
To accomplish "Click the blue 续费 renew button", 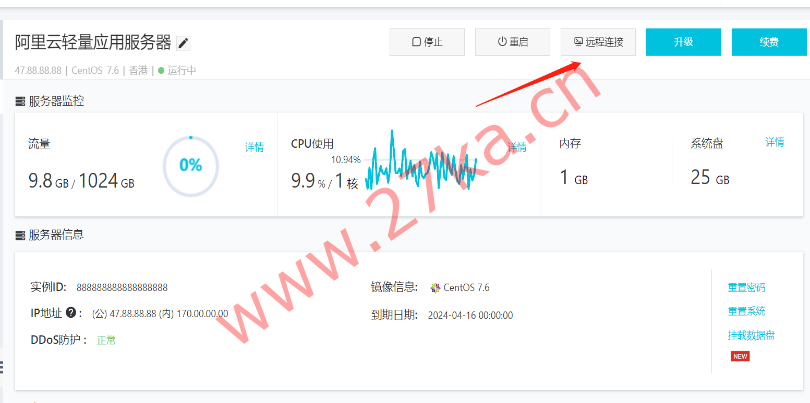I will pyautogui.click(x=768, y=42).
